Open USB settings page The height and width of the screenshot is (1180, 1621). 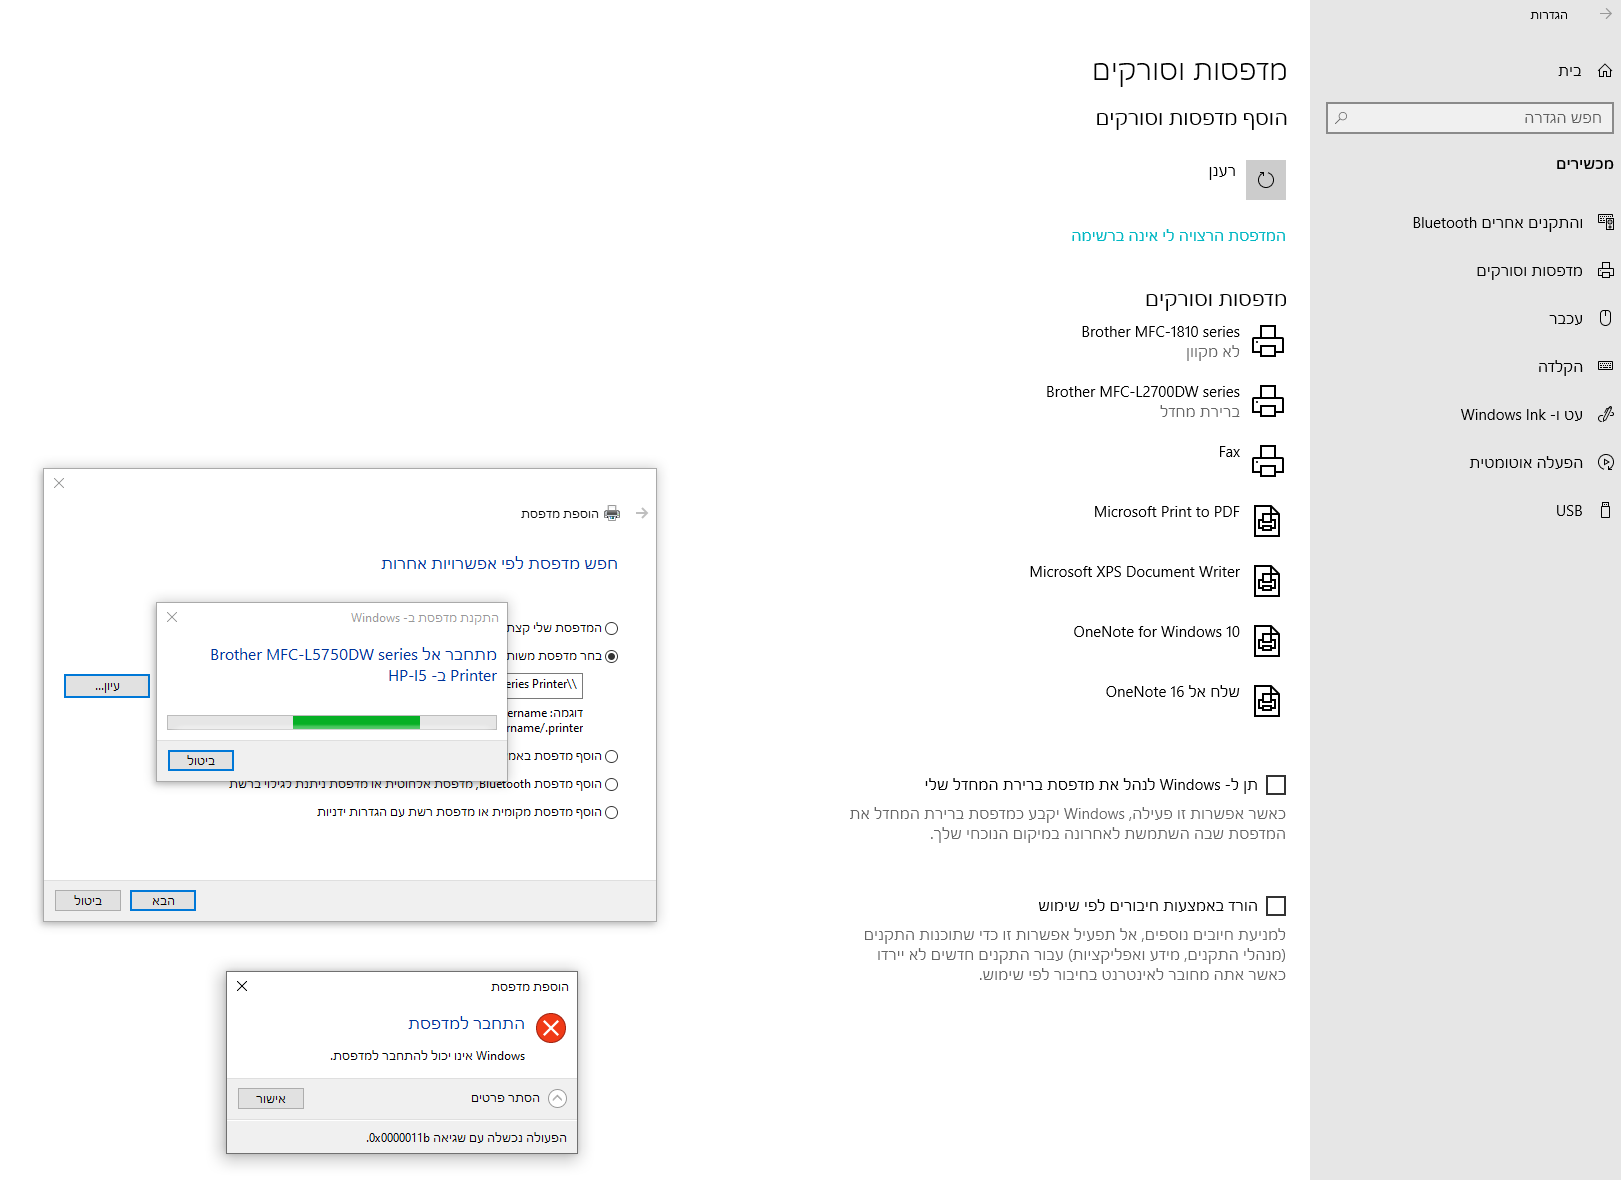[1569, 510]
